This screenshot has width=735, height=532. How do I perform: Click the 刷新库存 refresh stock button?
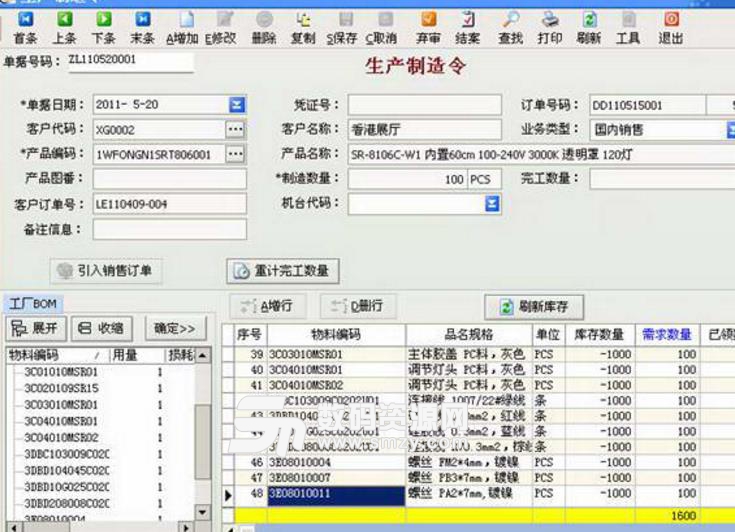tap(534, 307)
